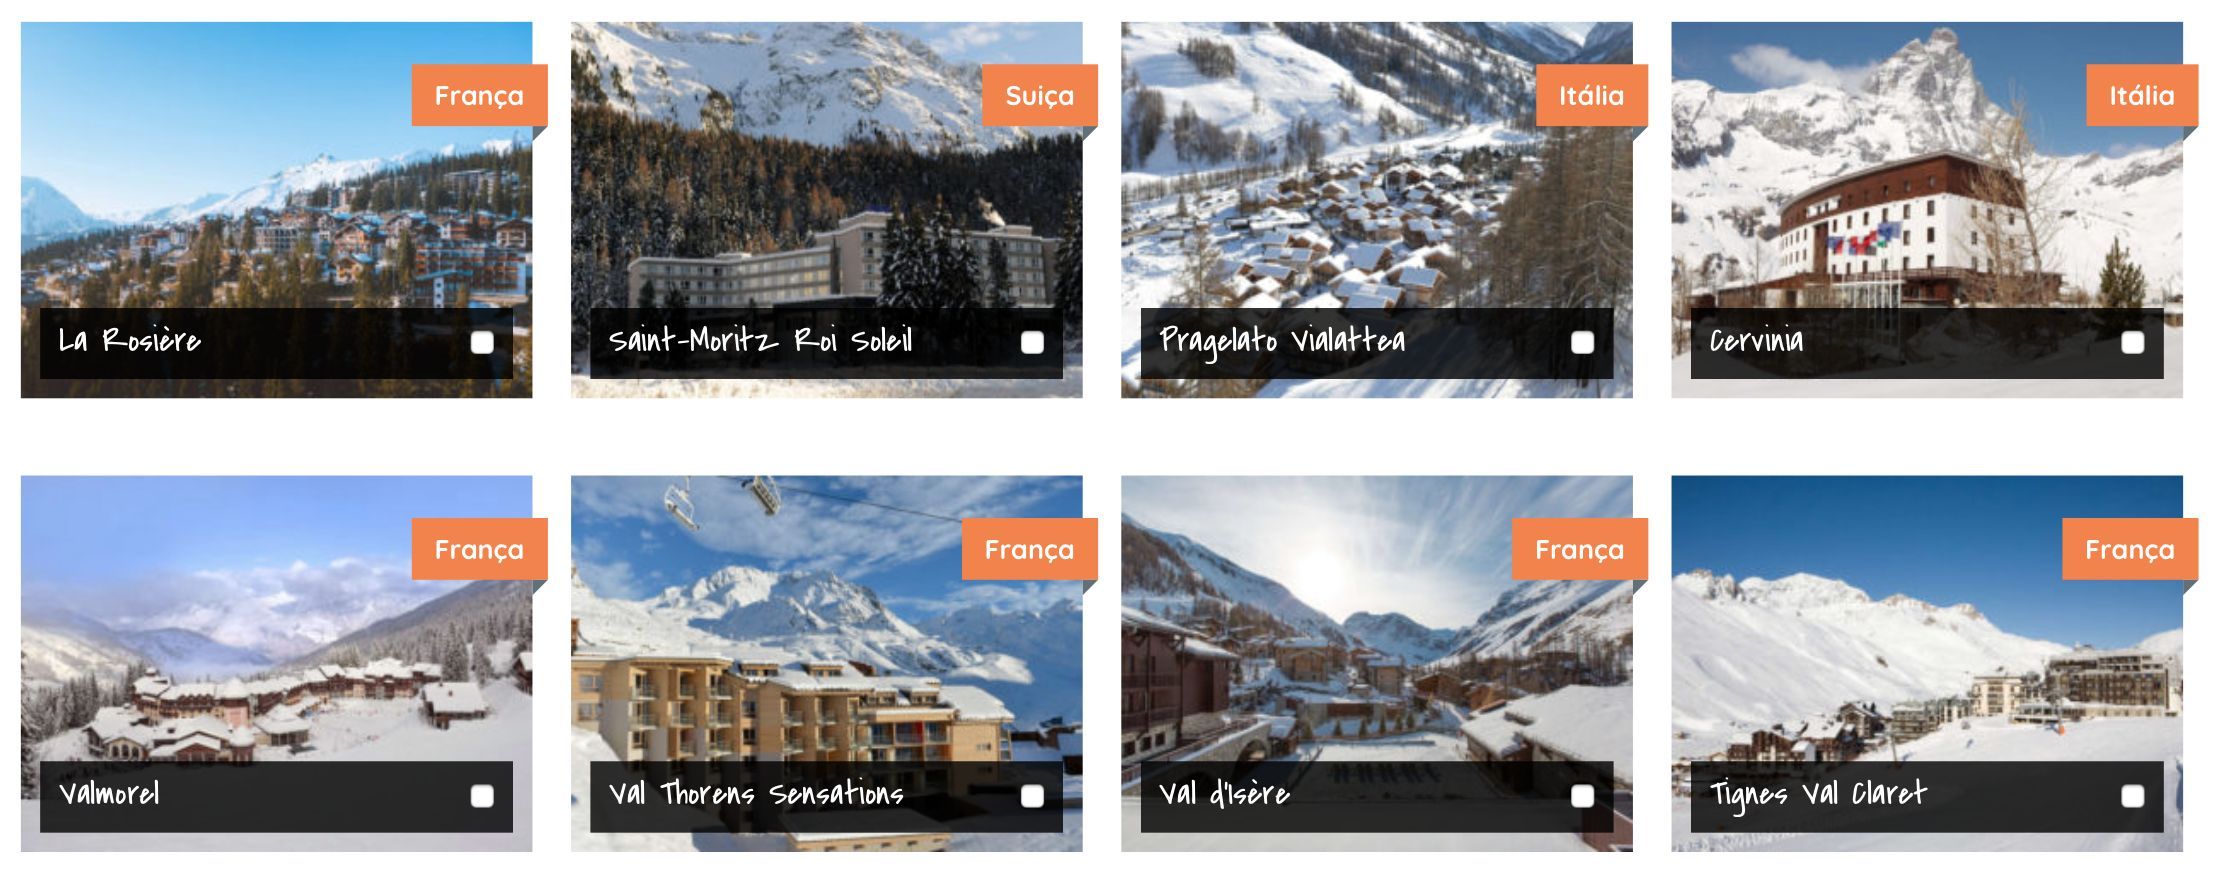The height and width of the screenshot is (876, 2218).
Task: Open the Valmorel resort name link
Action: pyautogui.click(x=109, y=794)
